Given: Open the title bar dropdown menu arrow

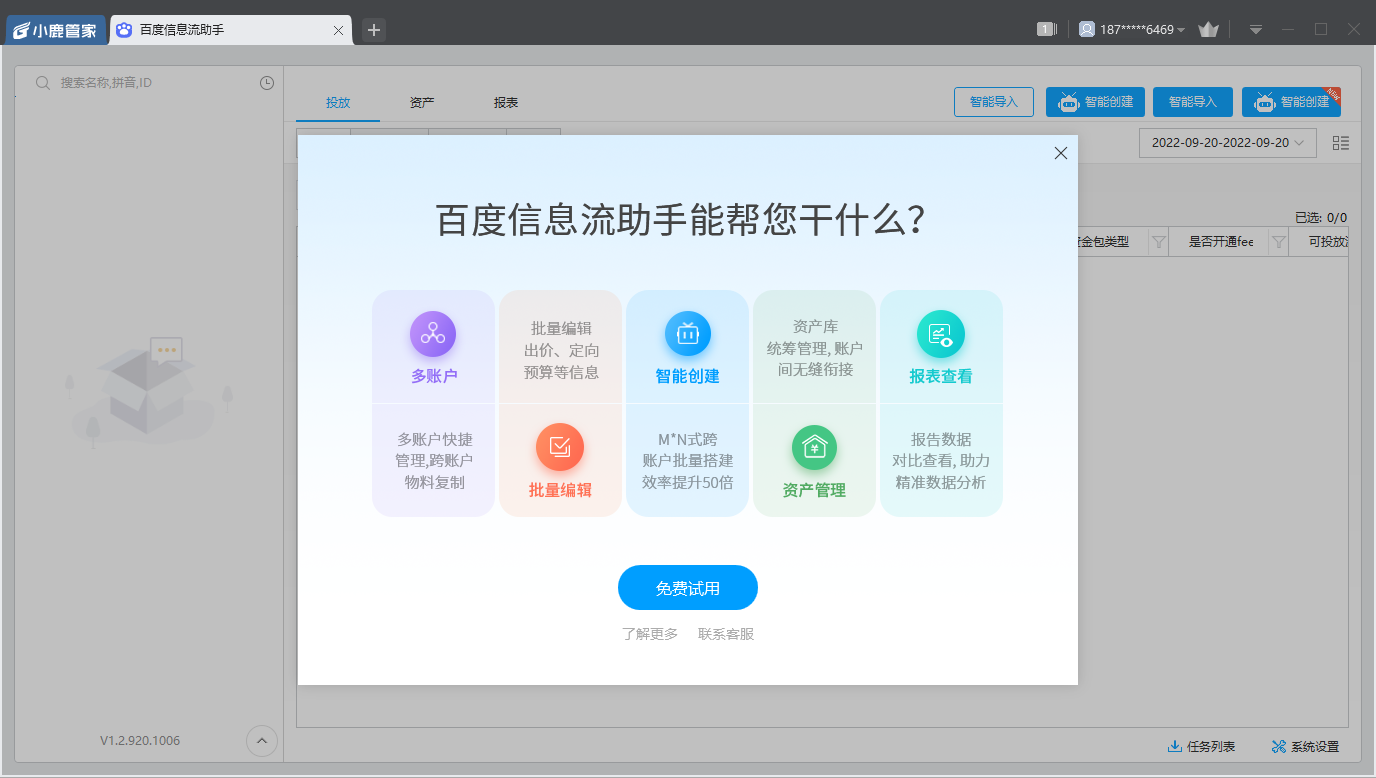Looking at the screenshot, I should (x=1256, y=30).
